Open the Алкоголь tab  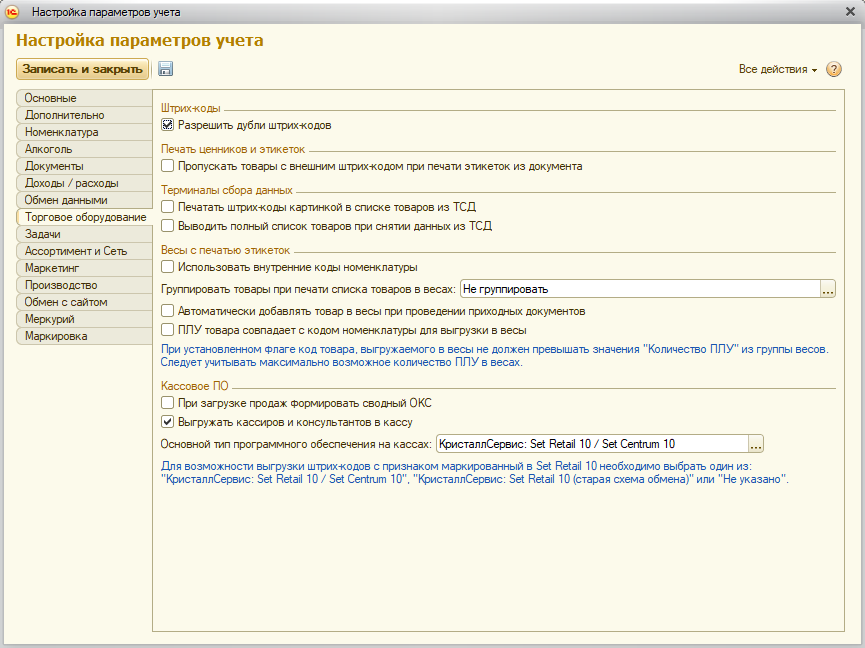[x=84, y=149]
